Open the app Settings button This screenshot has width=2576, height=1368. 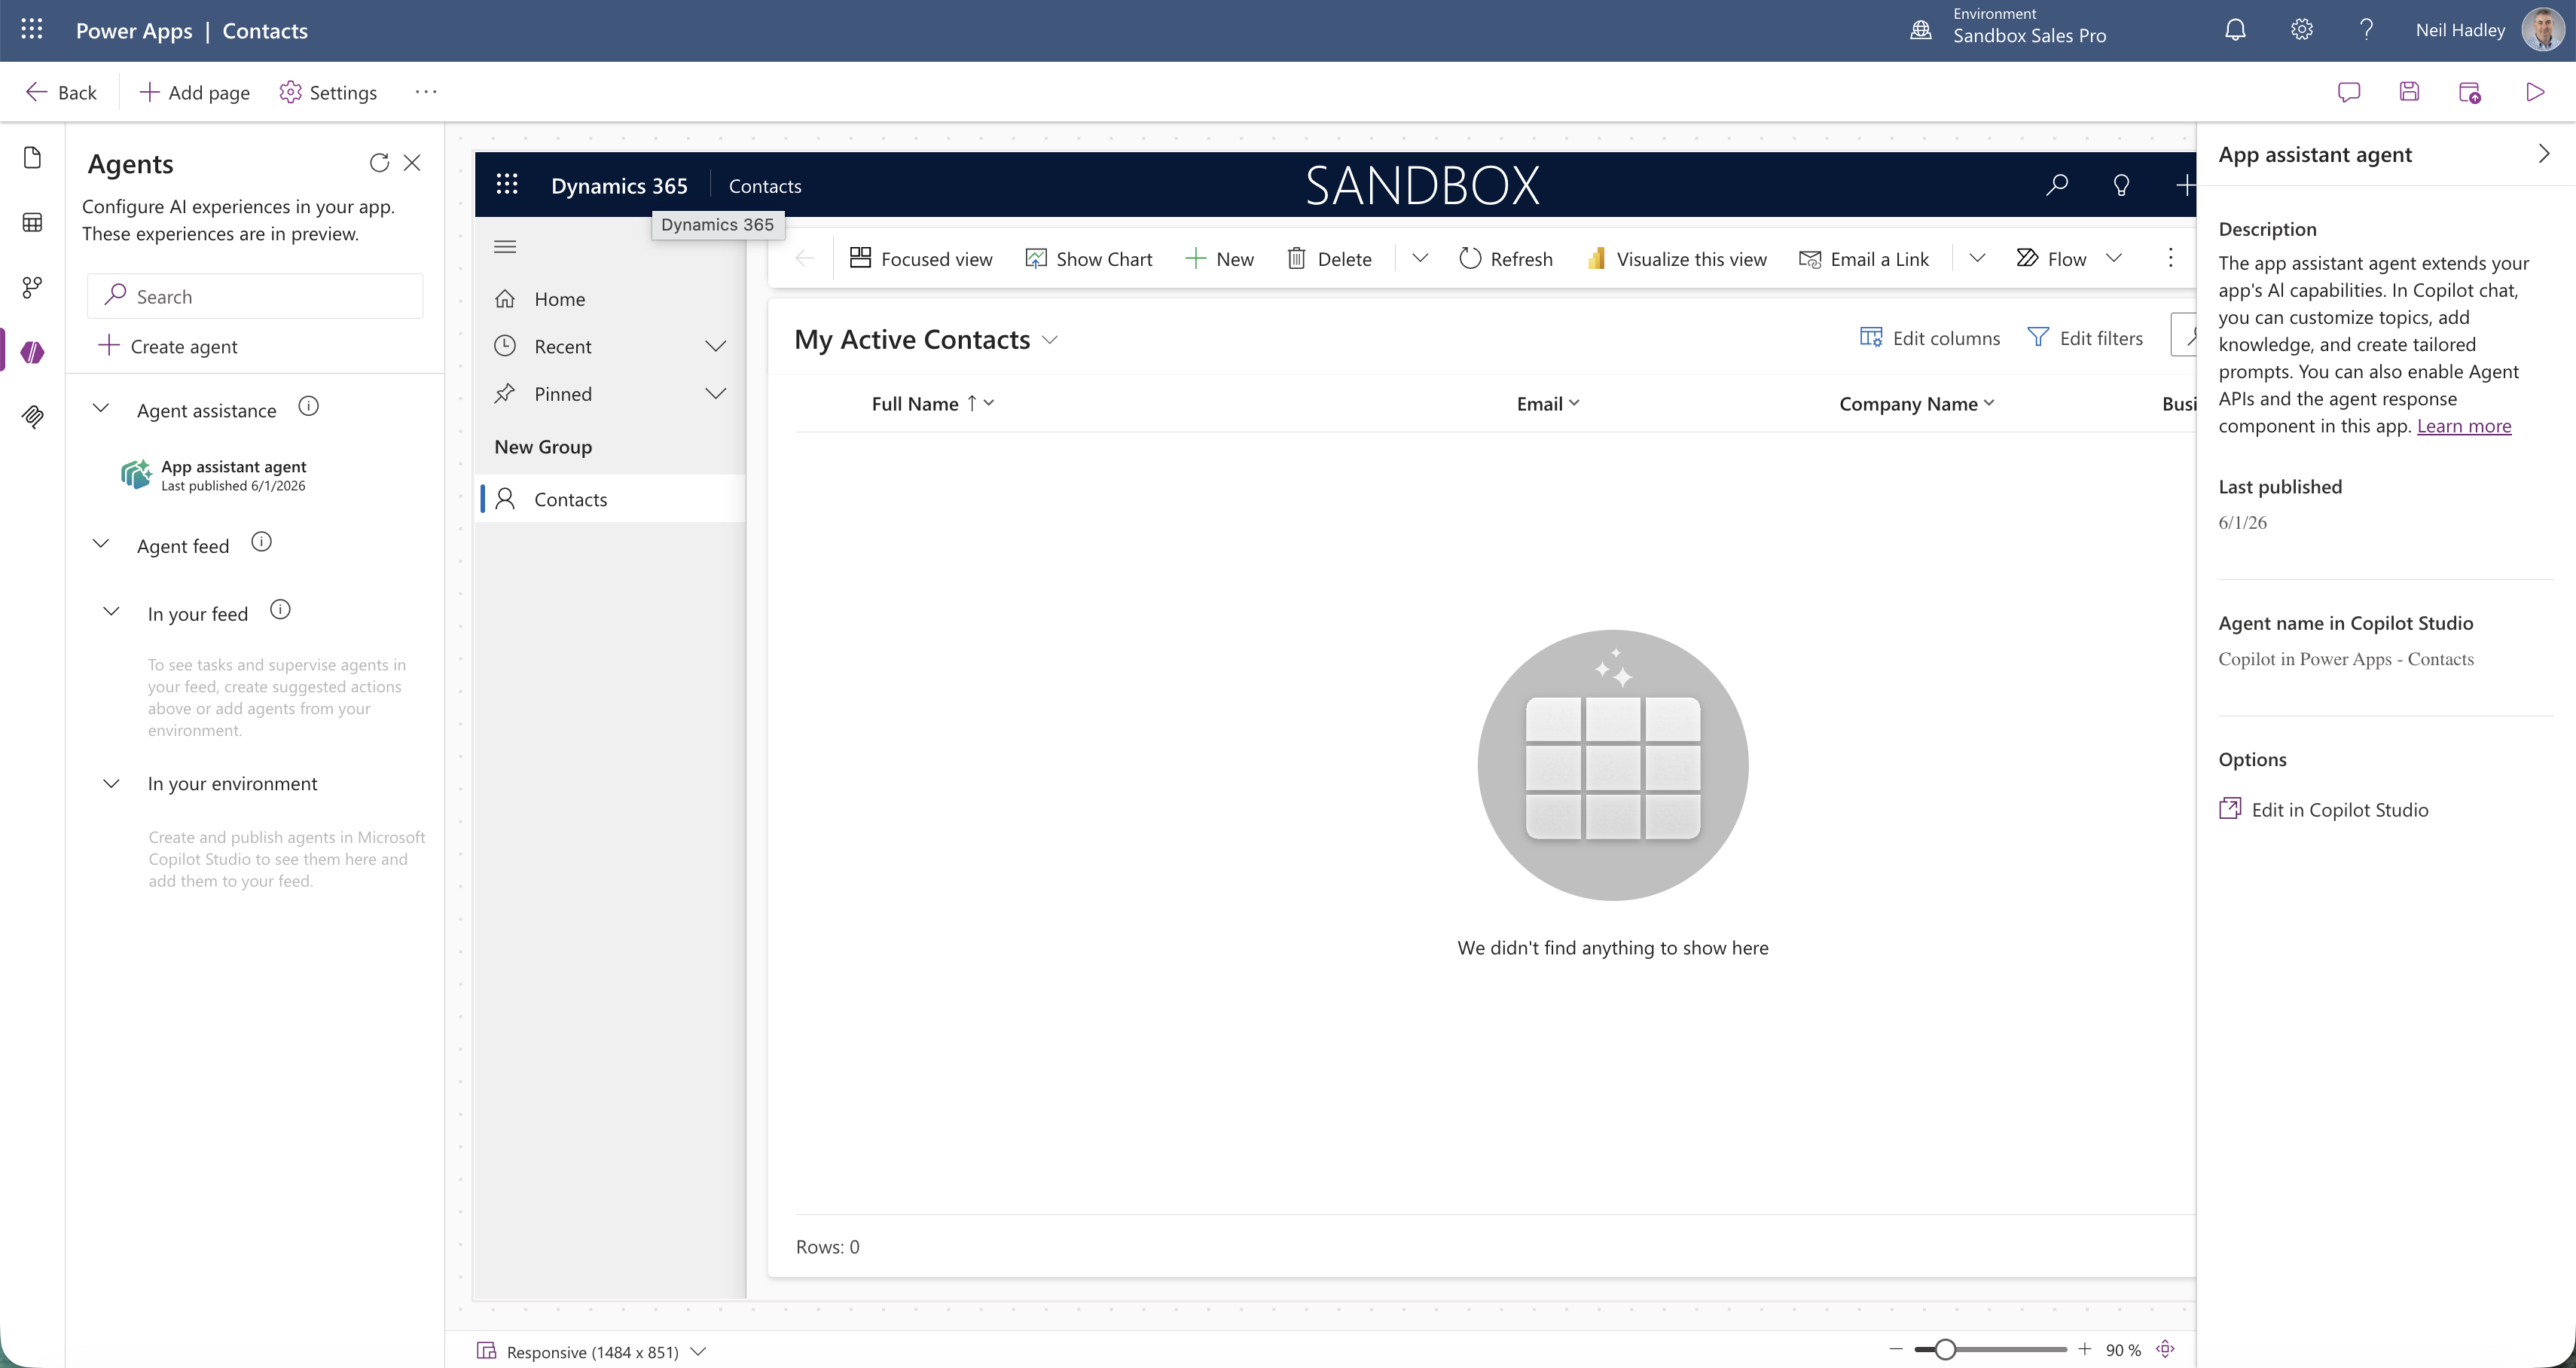[328, 92]
